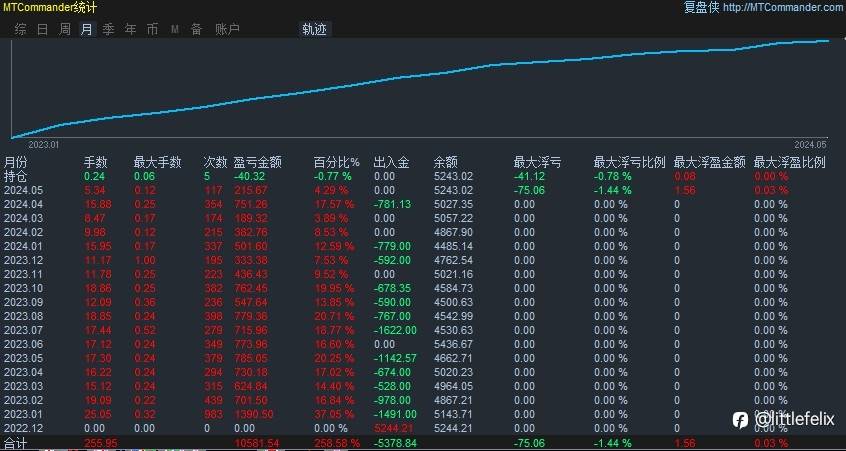846x451 pixels.
Task: Click the 最大浮亏比例 column header
Action: tap(630, 162)
